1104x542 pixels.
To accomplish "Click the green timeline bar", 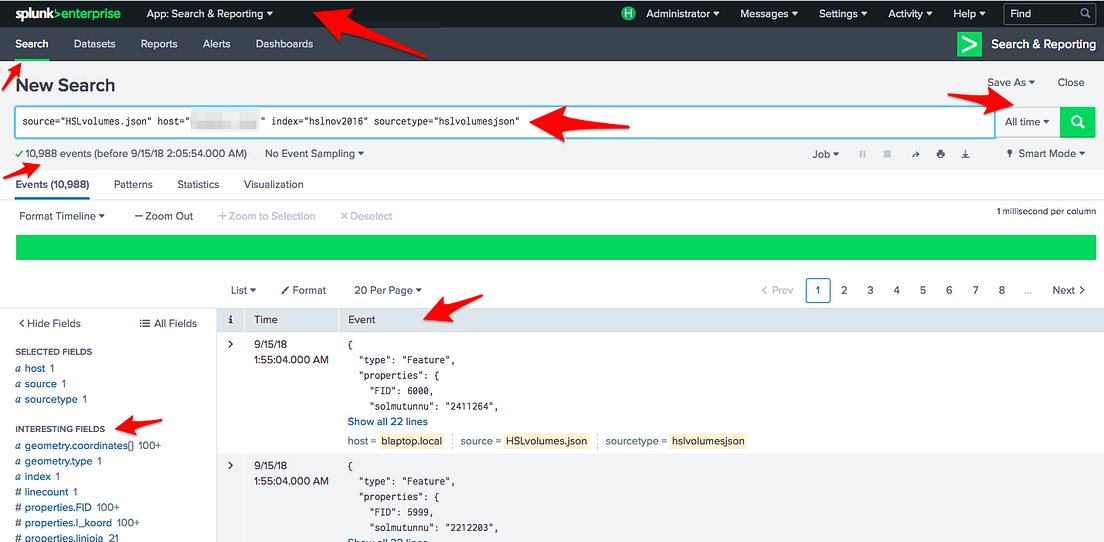I will coord(556,248).
